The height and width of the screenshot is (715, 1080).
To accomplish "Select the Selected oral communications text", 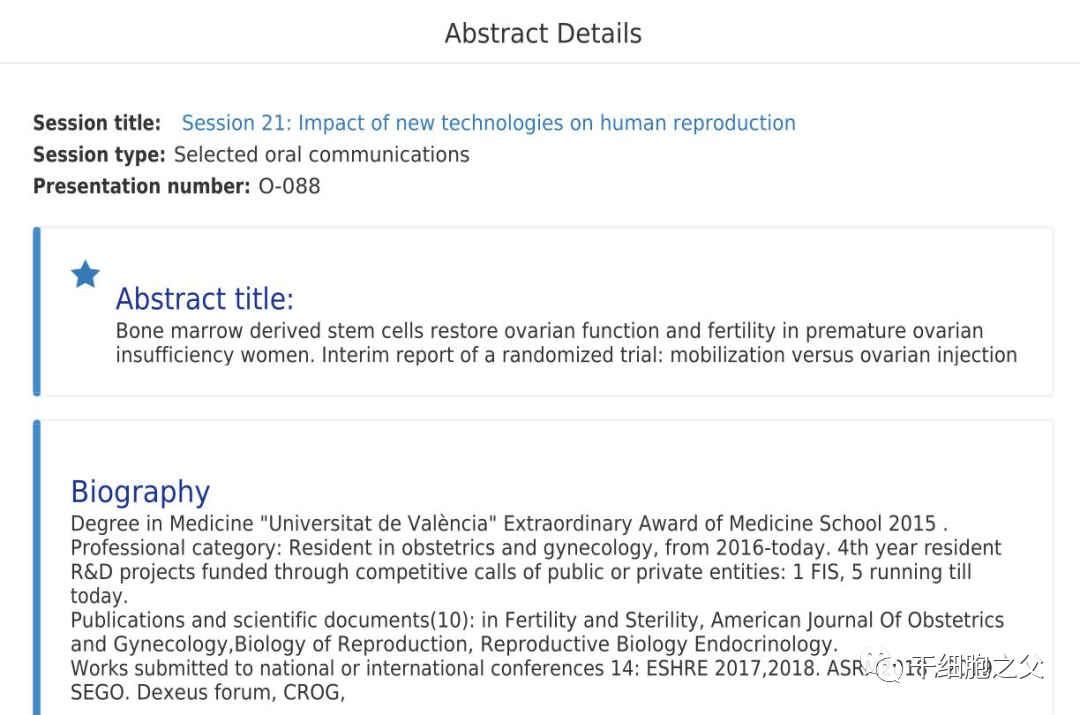I will click(322, 154).
